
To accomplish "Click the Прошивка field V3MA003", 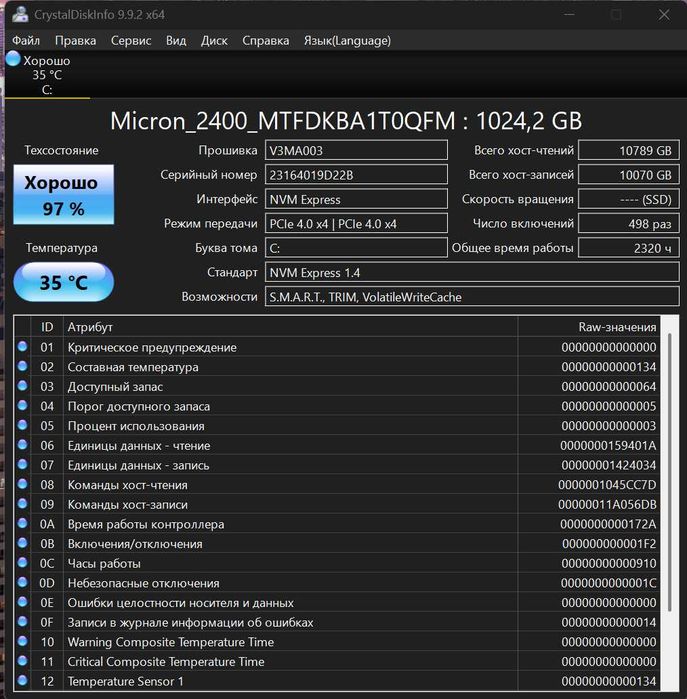I will [x=356, y=150].
